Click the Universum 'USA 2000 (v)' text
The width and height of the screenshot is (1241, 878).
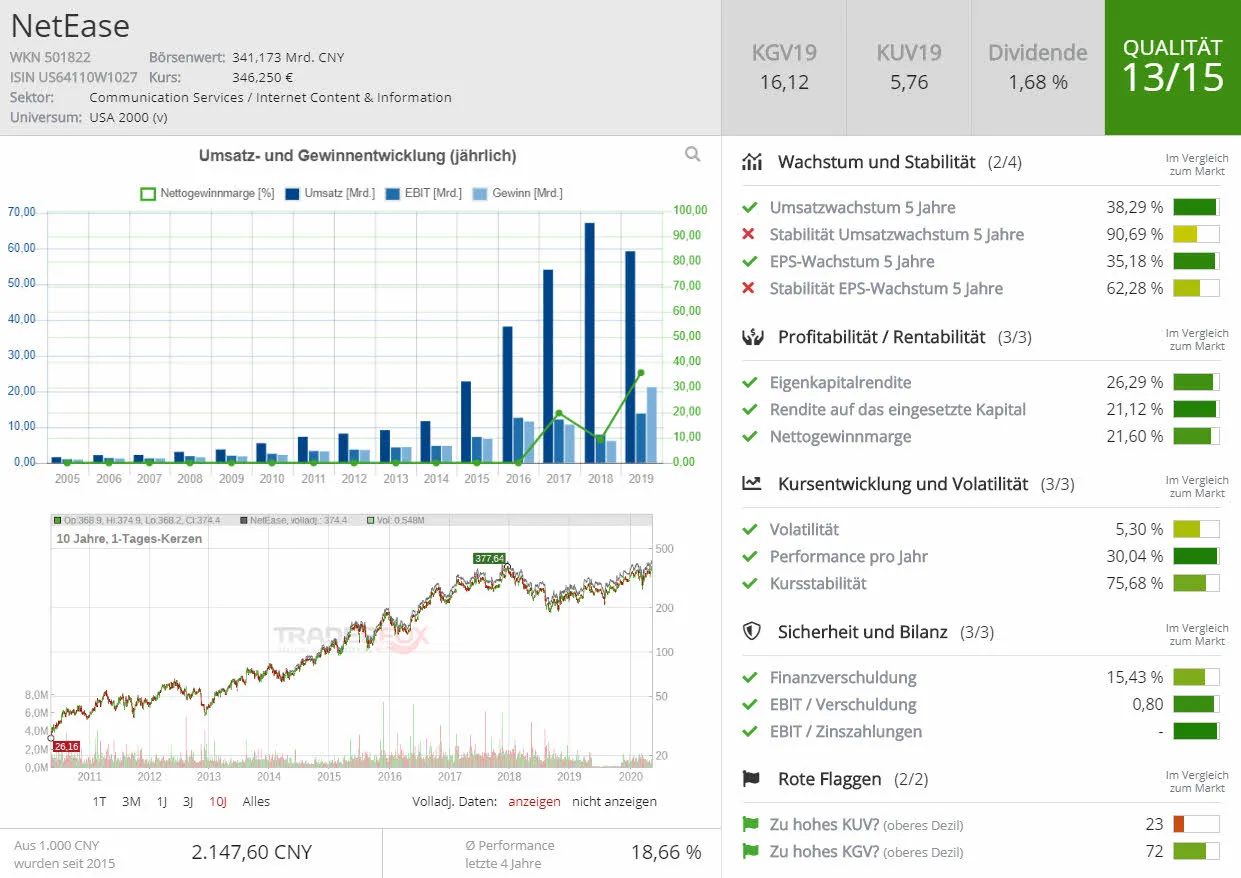coord(129,118)
